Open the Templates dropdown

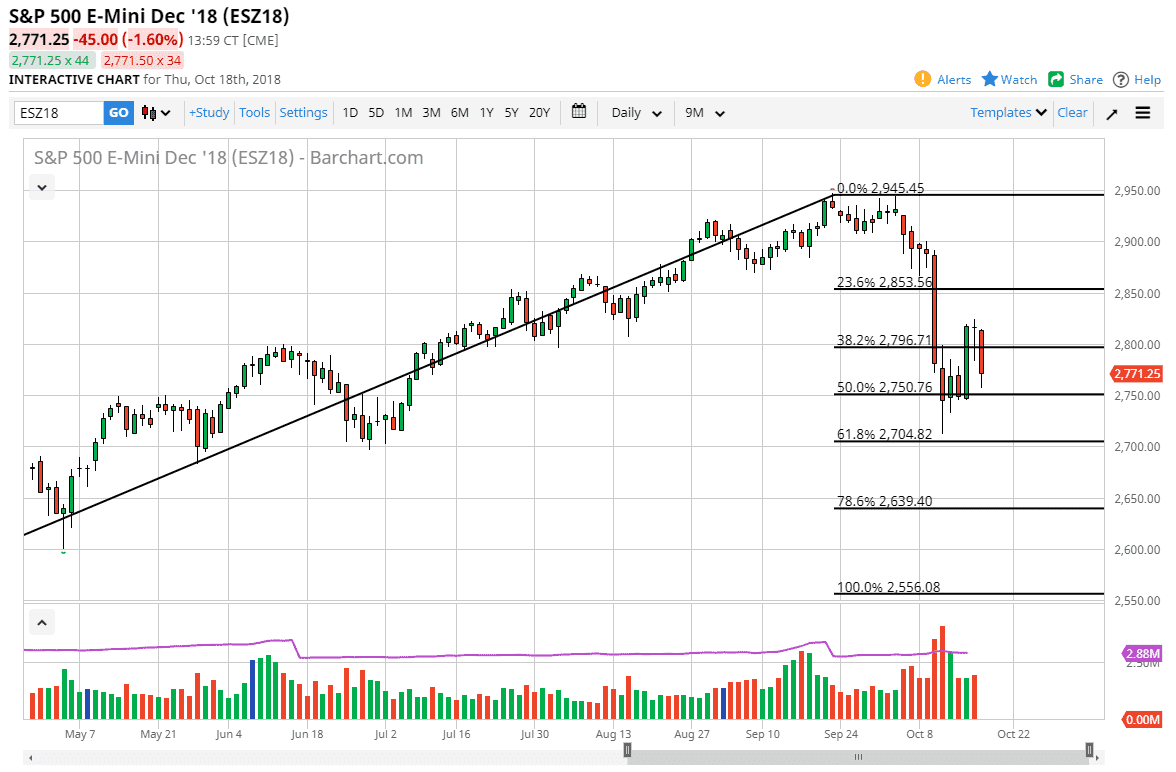pos(1007,112)
